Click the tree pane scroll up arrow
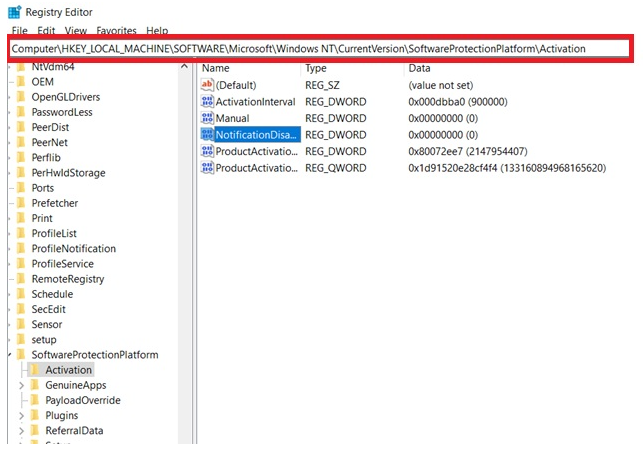The height and width of the screenshot is (455, 644). pos(185,68)
